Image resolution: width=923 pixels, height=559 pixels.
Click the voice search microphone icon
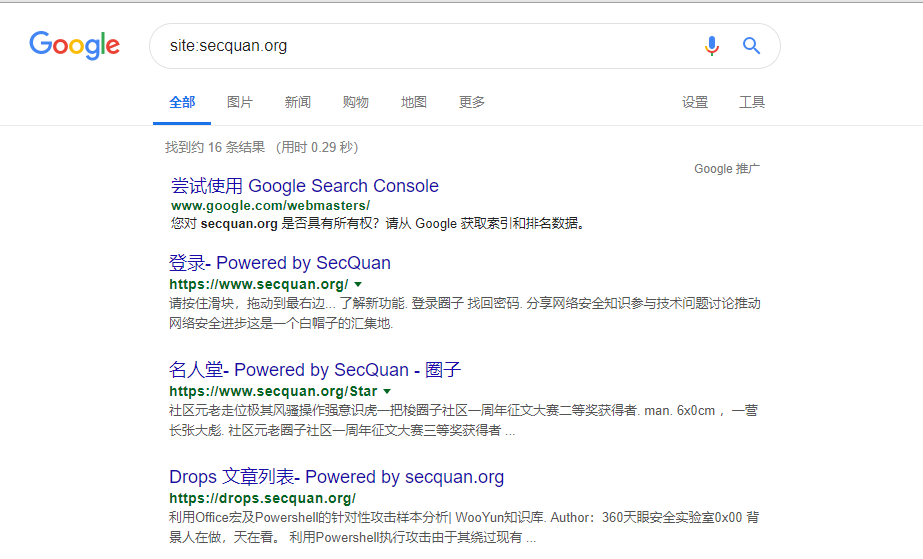pos(711,46)
